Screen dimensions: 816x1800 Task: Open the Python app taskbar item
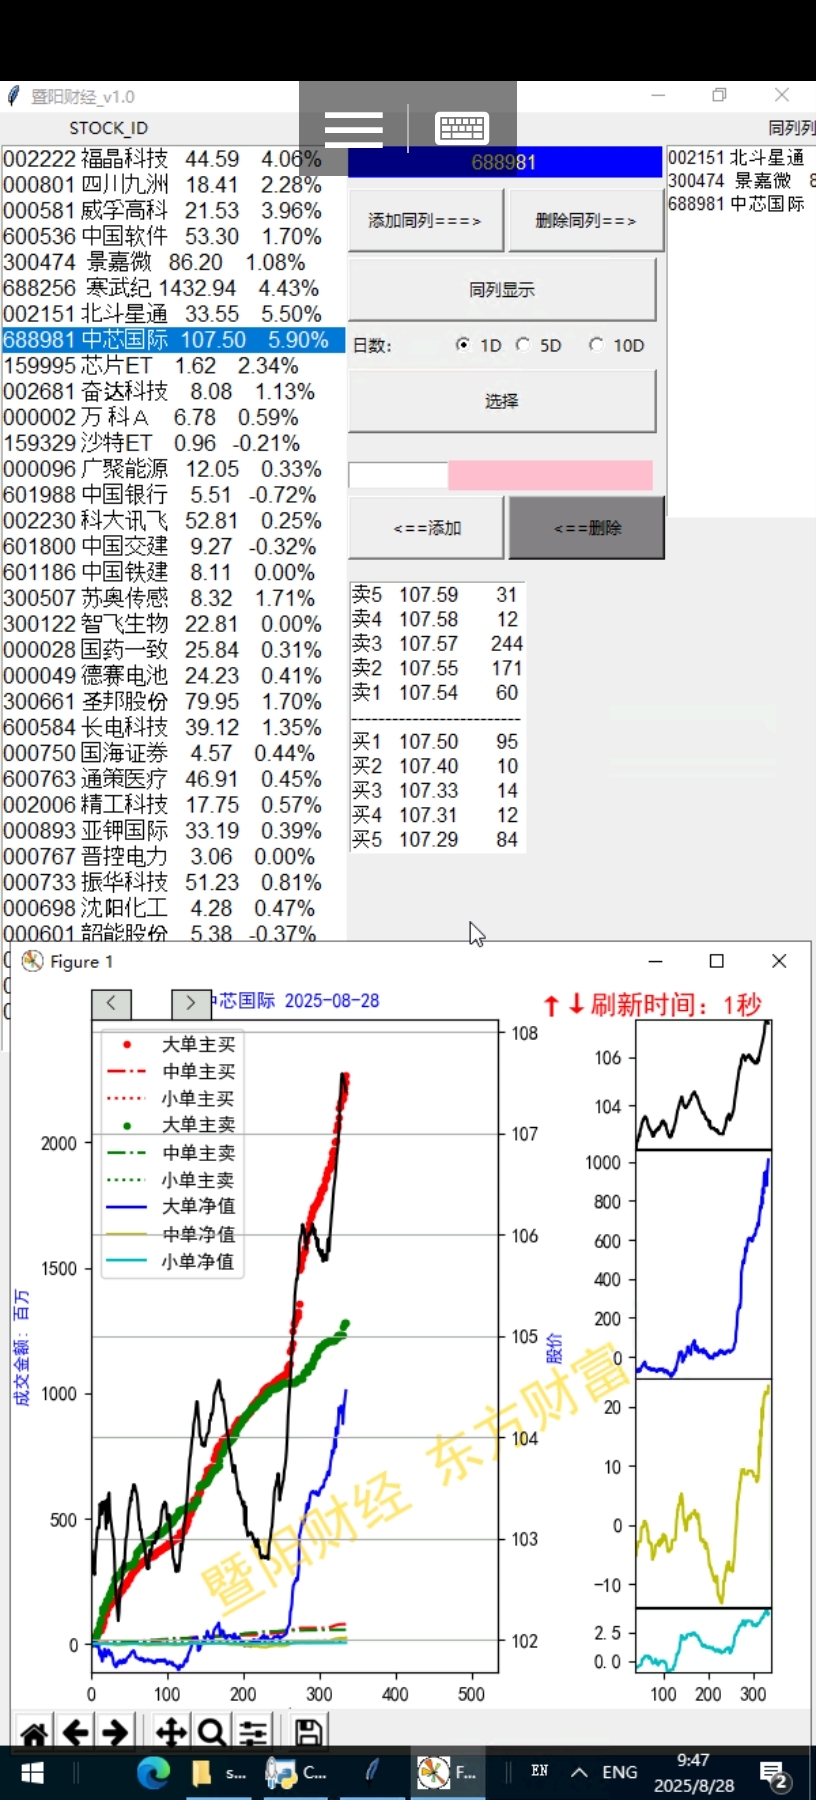(x=296, y=1773)
